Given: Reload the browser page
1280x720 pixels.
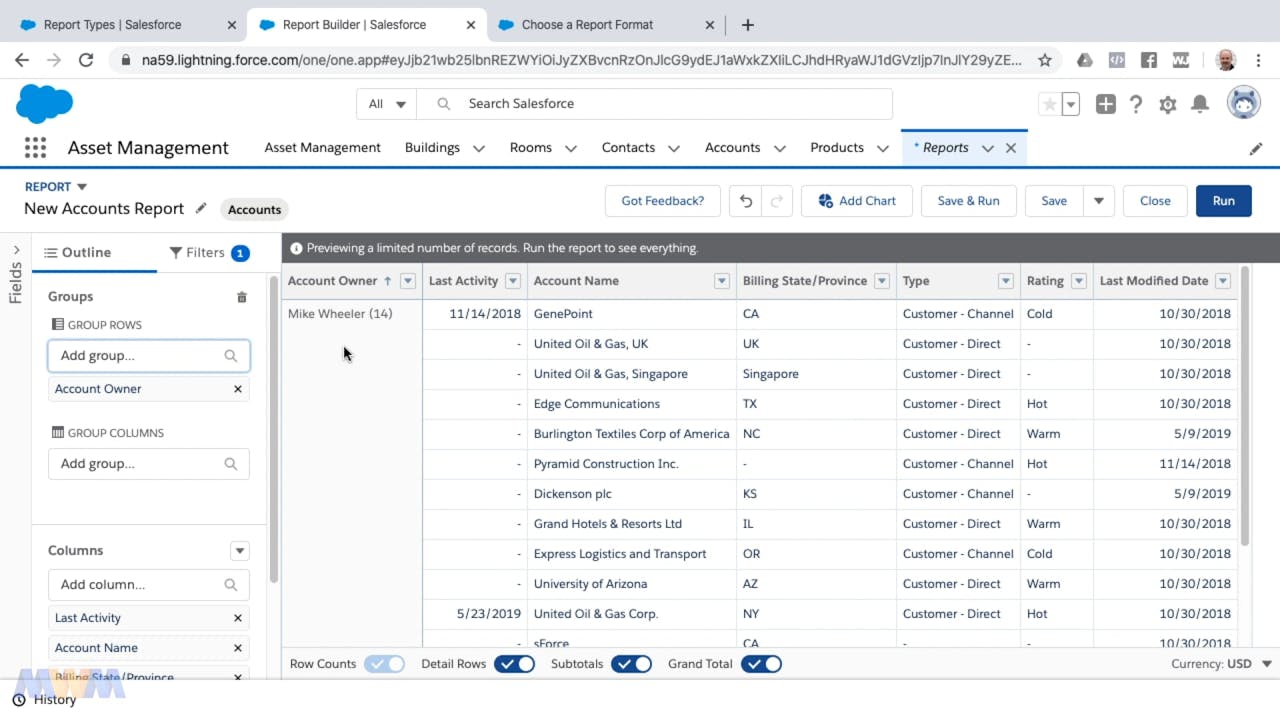Looking at the screenshot, I should (86, 60).
